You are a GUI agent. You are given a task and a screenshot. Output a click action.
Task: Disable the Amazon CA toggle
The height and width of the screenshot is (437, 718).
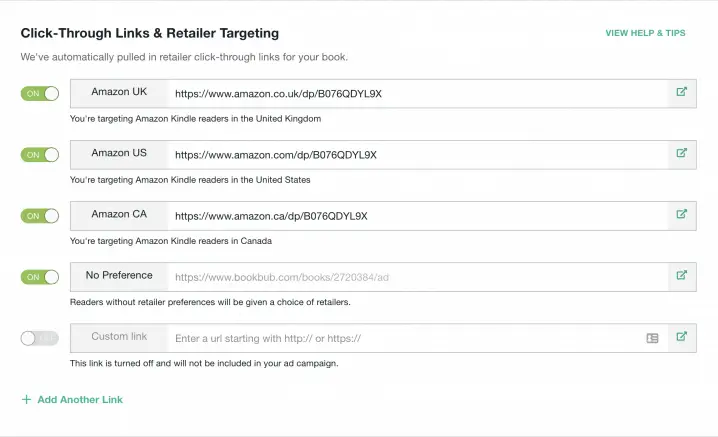(x=40, y=216)
